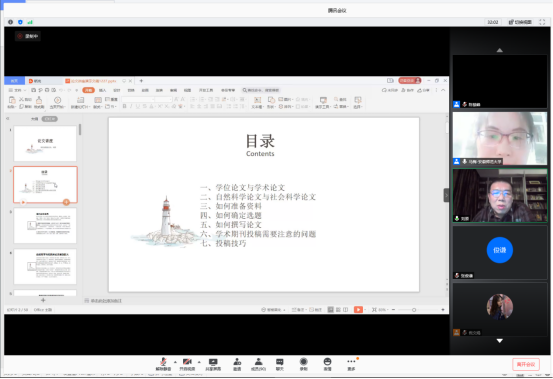Open the emoji reactions icon
The width and height of the screenshot is (553, 379).
pos(327,364)
